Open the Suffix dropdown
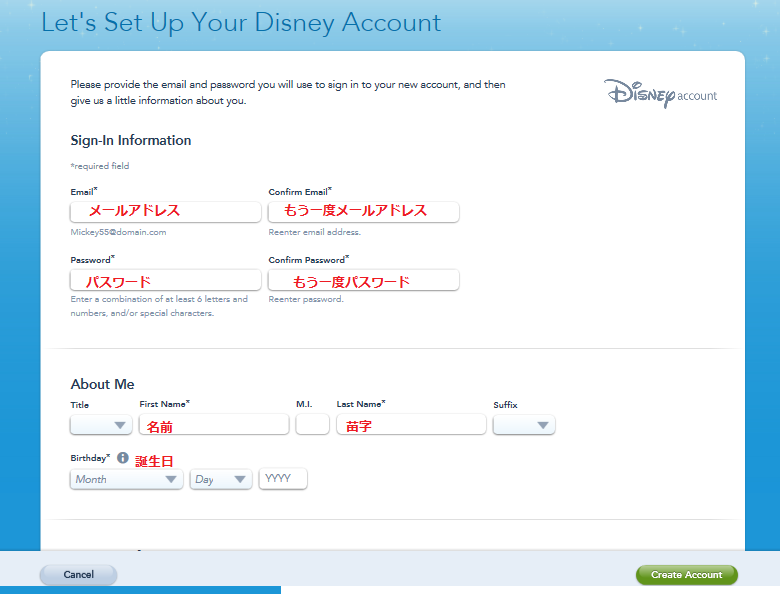 tap(524, 425)
